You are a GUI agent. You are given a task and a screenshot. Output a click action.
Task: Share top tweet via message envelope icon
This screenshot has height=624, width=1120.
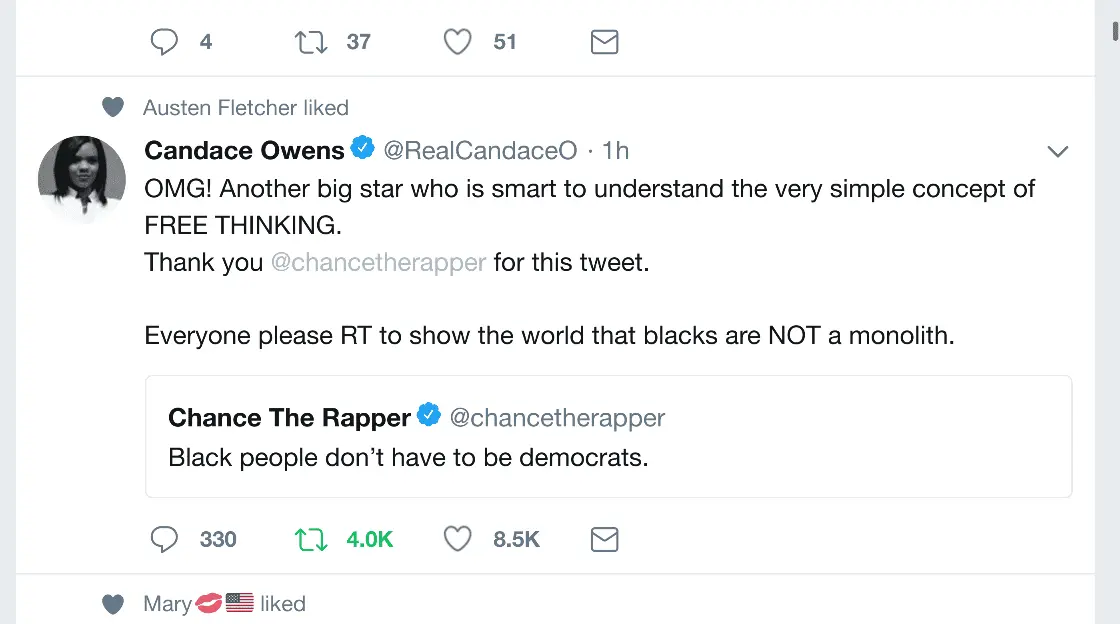[x=604, y=42]
